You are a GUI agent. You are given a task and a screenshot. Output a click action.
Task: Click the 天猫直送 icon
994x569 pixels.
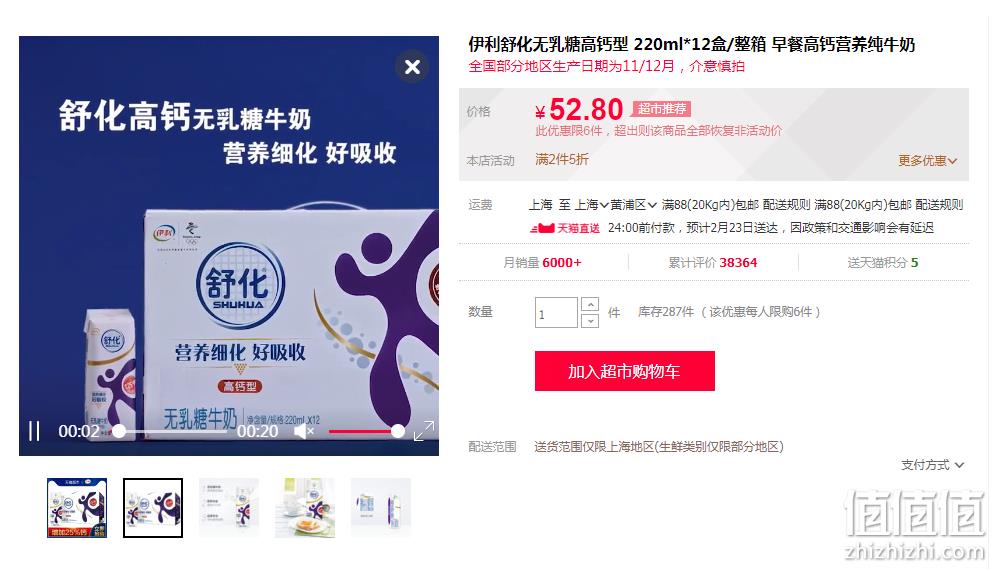tap(565, 228)
